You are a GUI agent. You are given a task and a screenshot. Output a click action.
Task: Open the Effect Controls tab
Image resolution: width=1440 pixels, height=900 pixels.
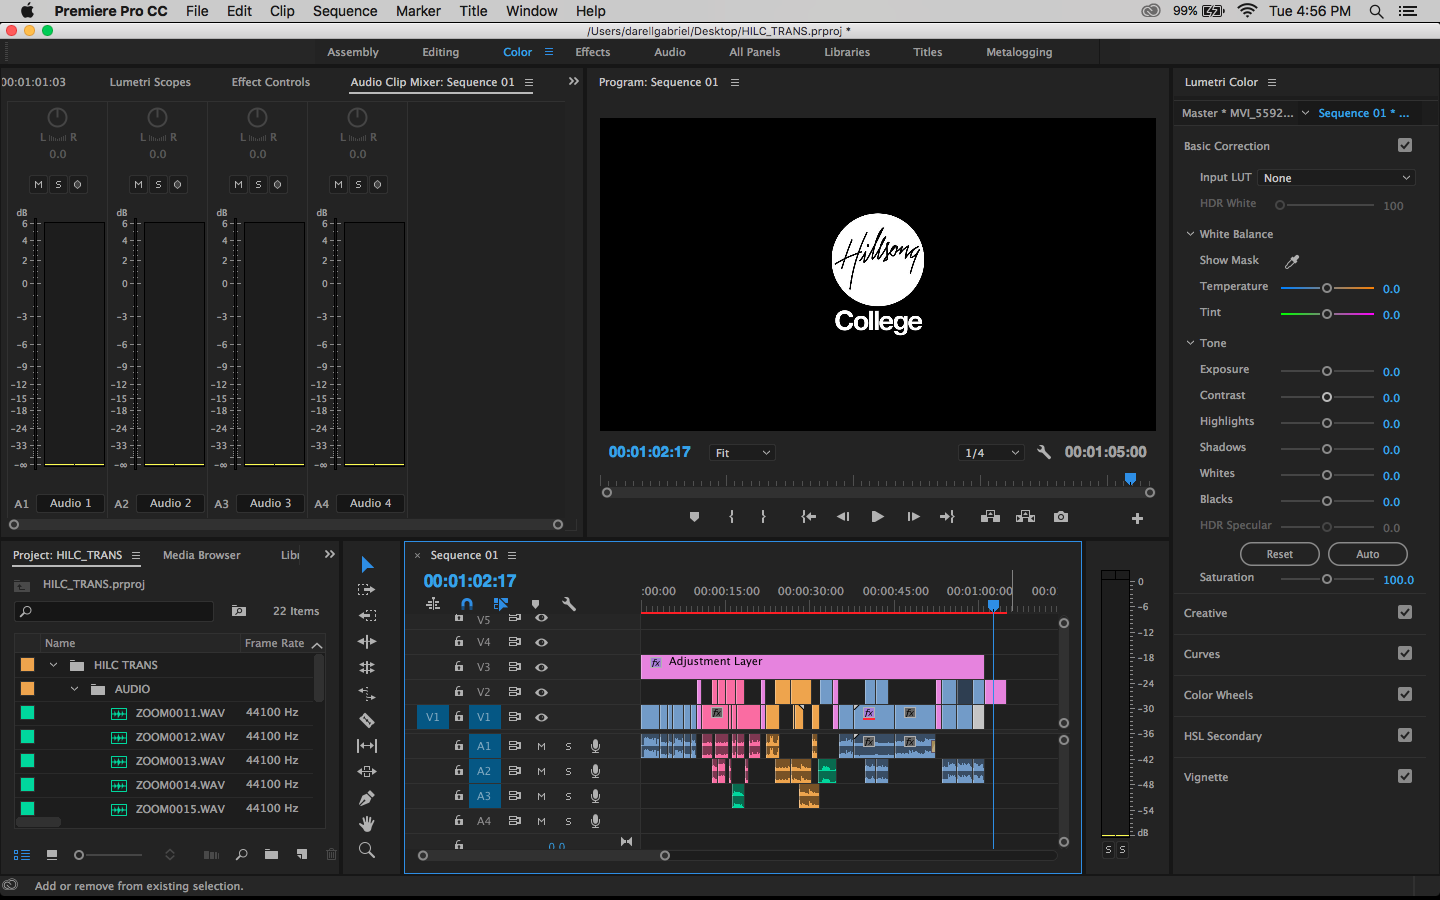point(271,82)
